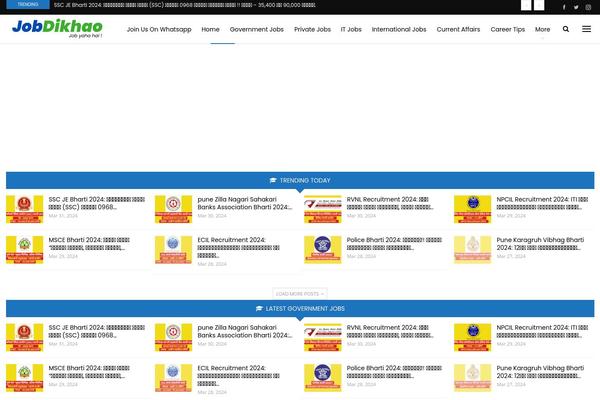Open the Current Affairs menu
The image size is (600, 400).
click(x=458, y=29)
